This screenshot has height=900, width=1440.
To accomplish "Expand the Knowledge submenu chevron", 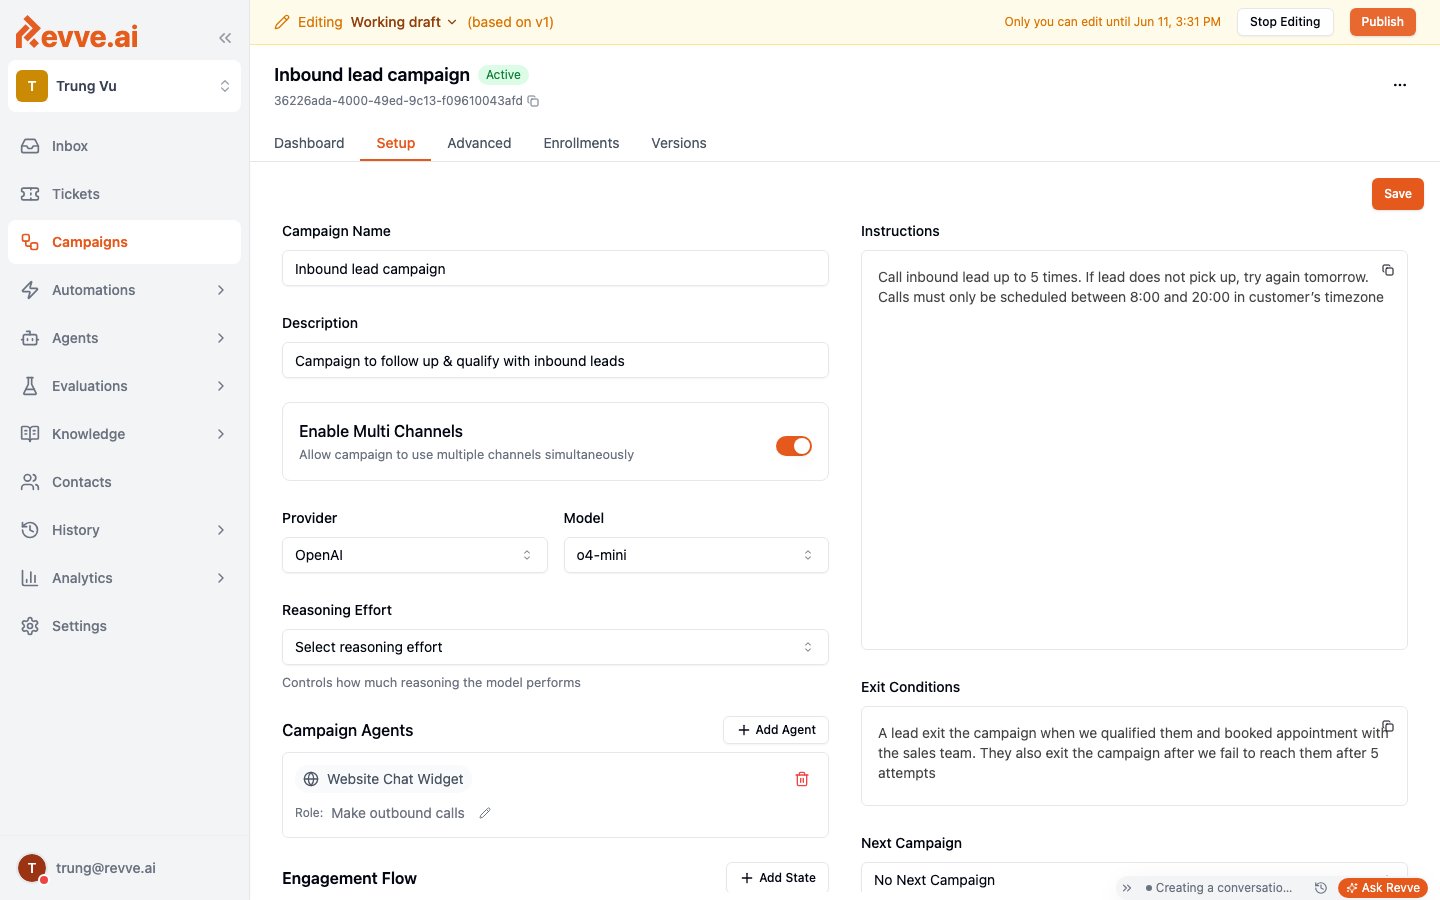I will 221,434.
